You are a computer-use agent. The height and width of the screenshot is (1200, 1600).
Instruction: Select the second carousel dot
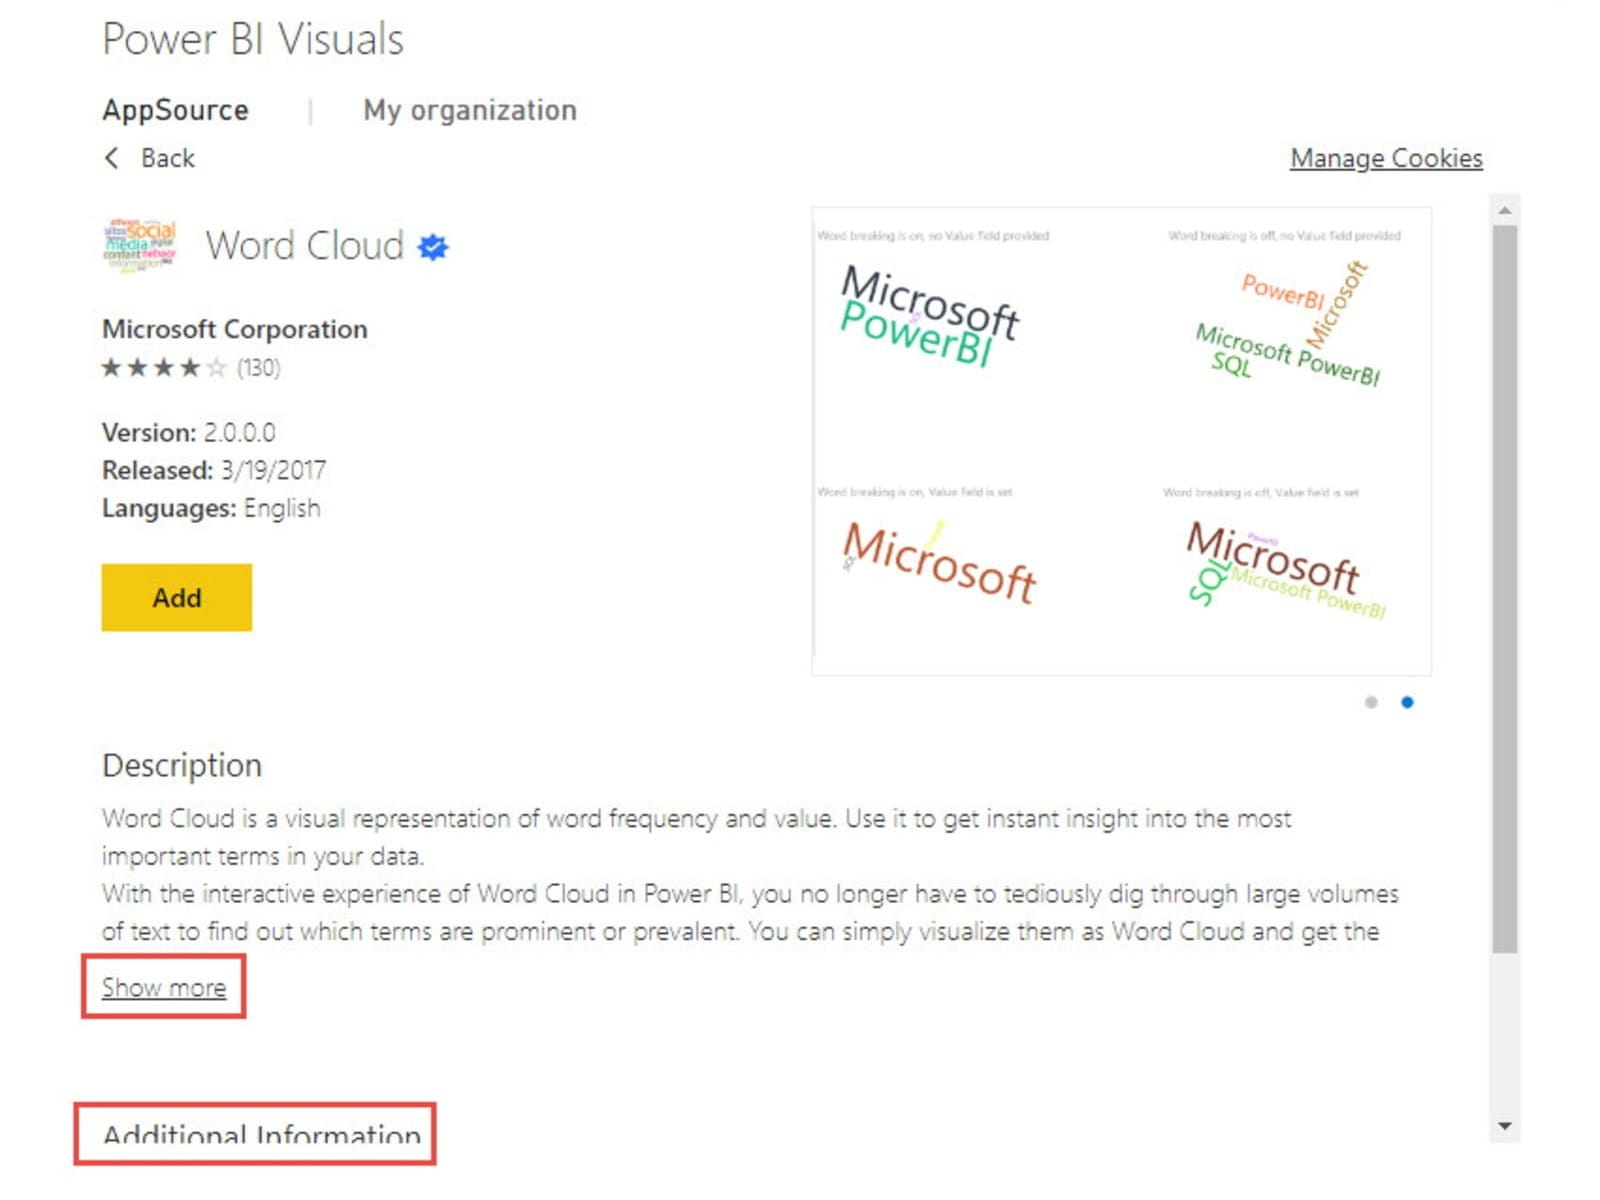pyautogui.click(x=1407, y=702)
